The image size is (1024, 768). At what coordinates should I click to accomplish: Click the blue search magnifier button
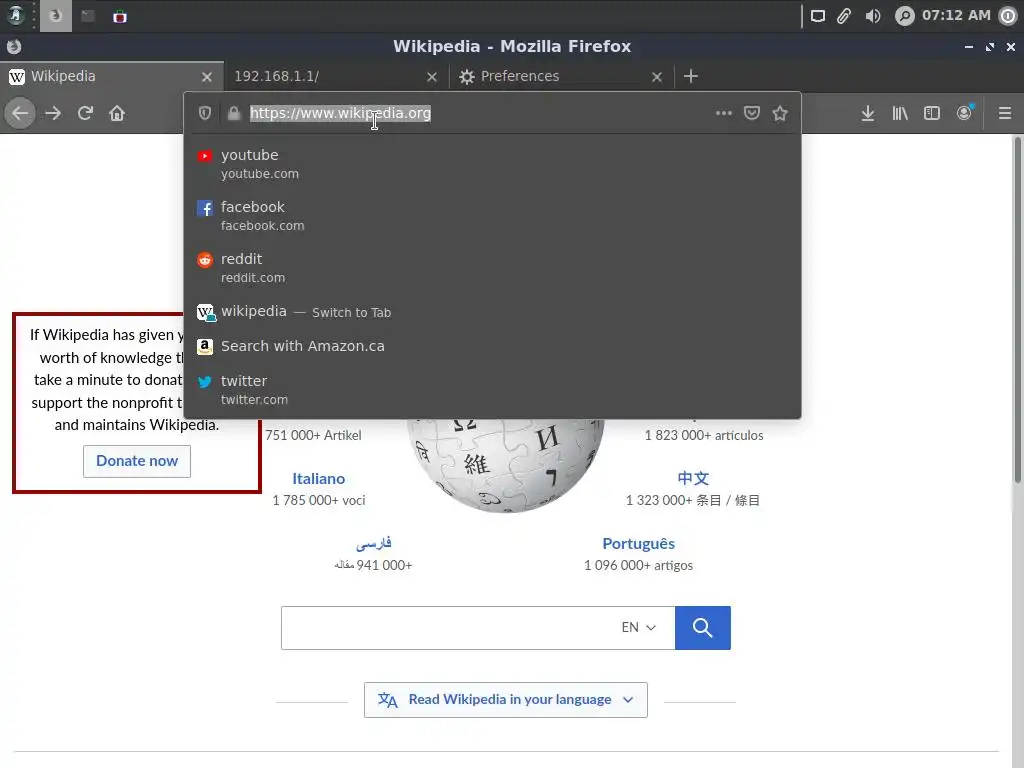click(703, 628)
